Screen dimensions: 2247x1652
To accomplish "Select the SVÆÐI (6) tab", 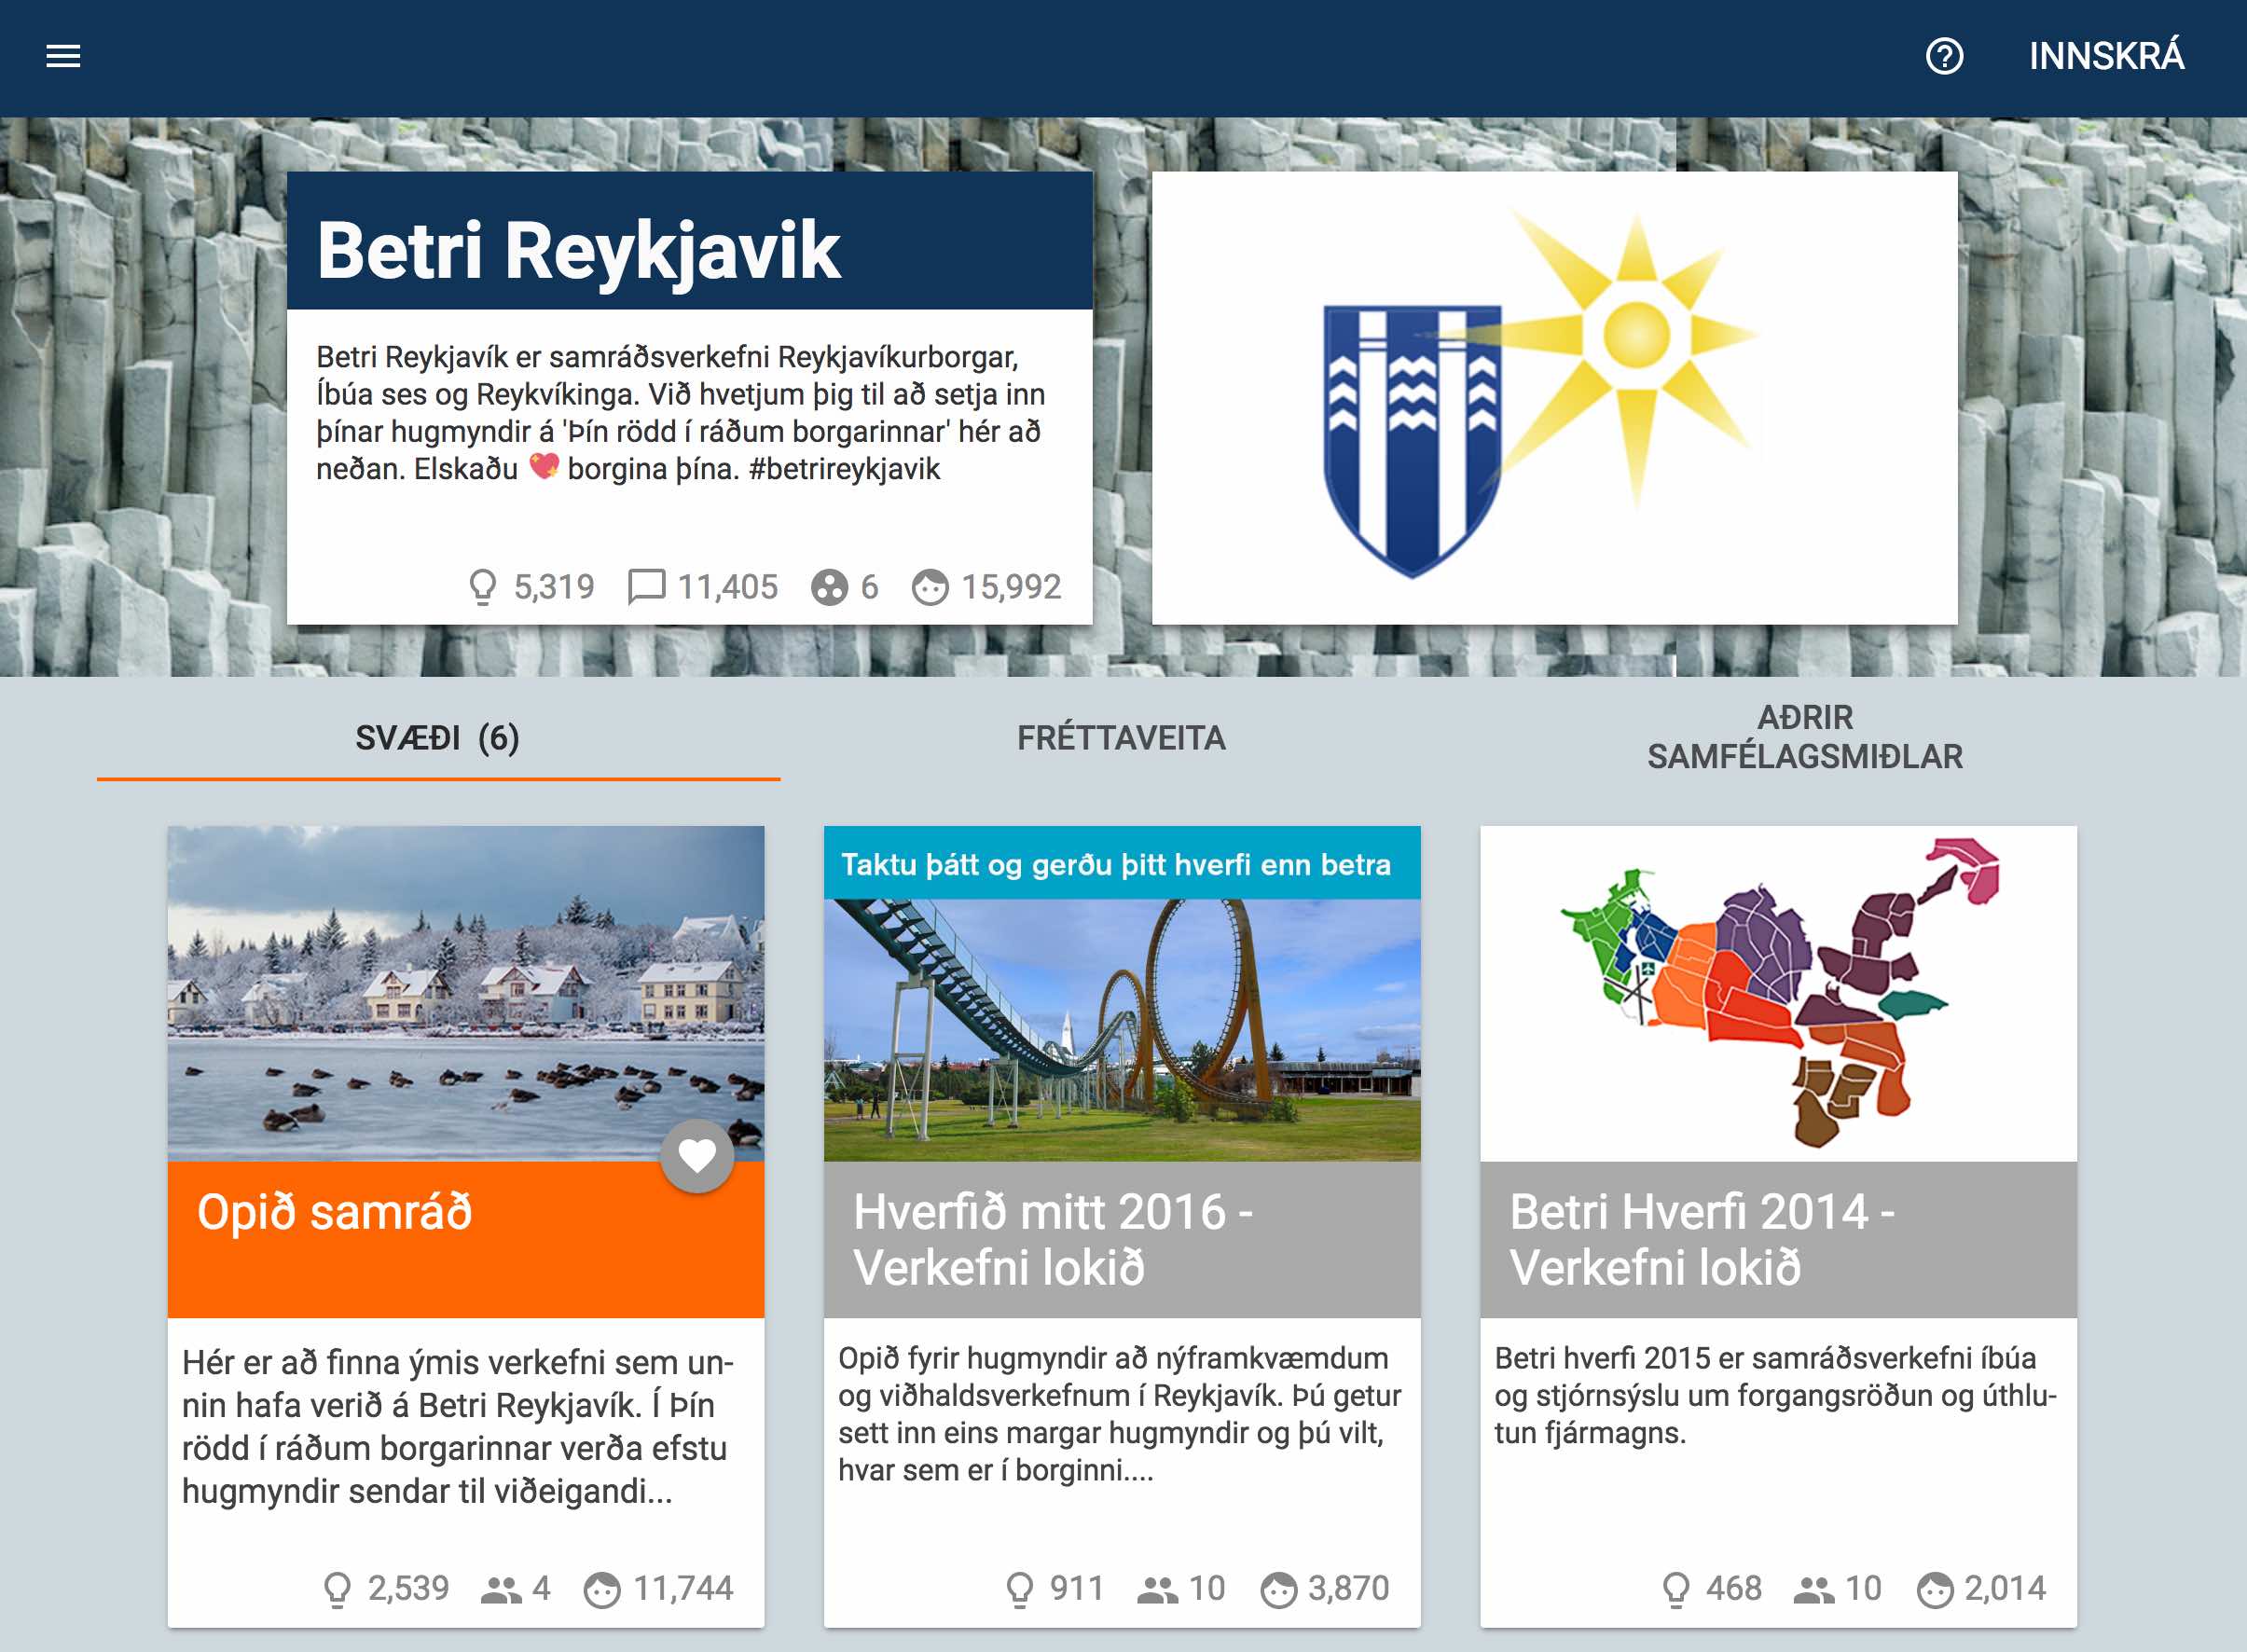I will (438, 738).
